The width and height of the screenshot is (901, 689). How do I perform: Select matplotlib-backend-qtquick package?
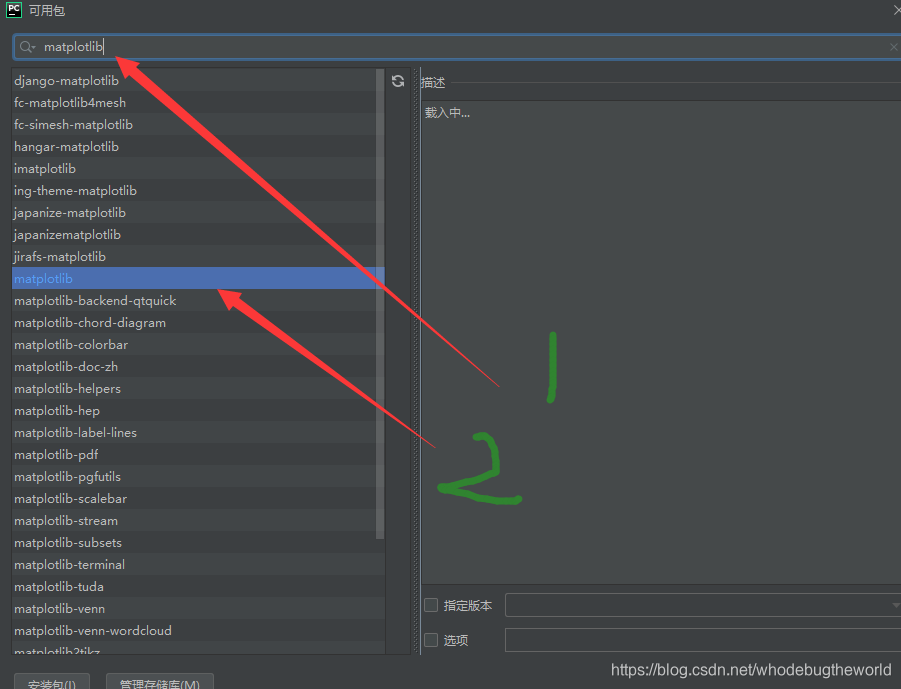[198, 301]
